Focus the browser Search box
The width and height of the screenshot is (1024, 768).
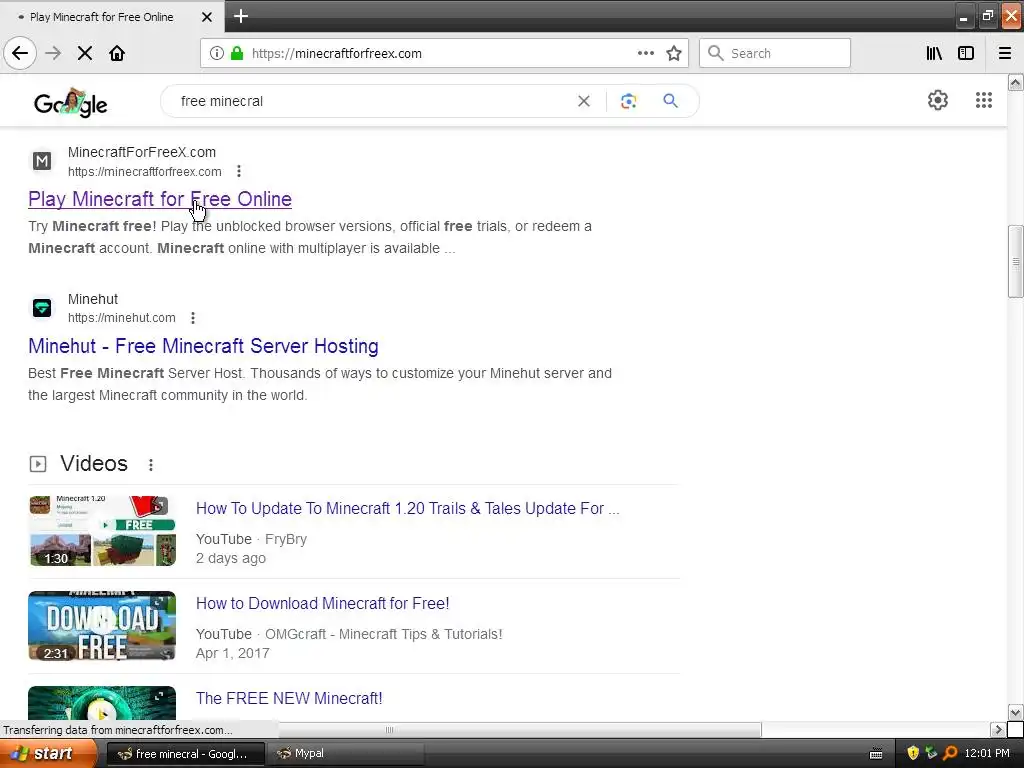click(x=775, y=53)
